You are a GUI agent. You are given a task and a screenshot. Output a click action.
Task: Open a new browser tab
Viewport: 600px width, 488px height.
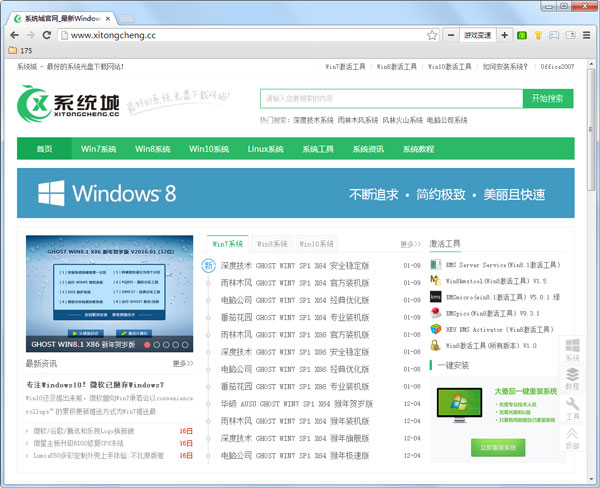click(x=126, y=18)
